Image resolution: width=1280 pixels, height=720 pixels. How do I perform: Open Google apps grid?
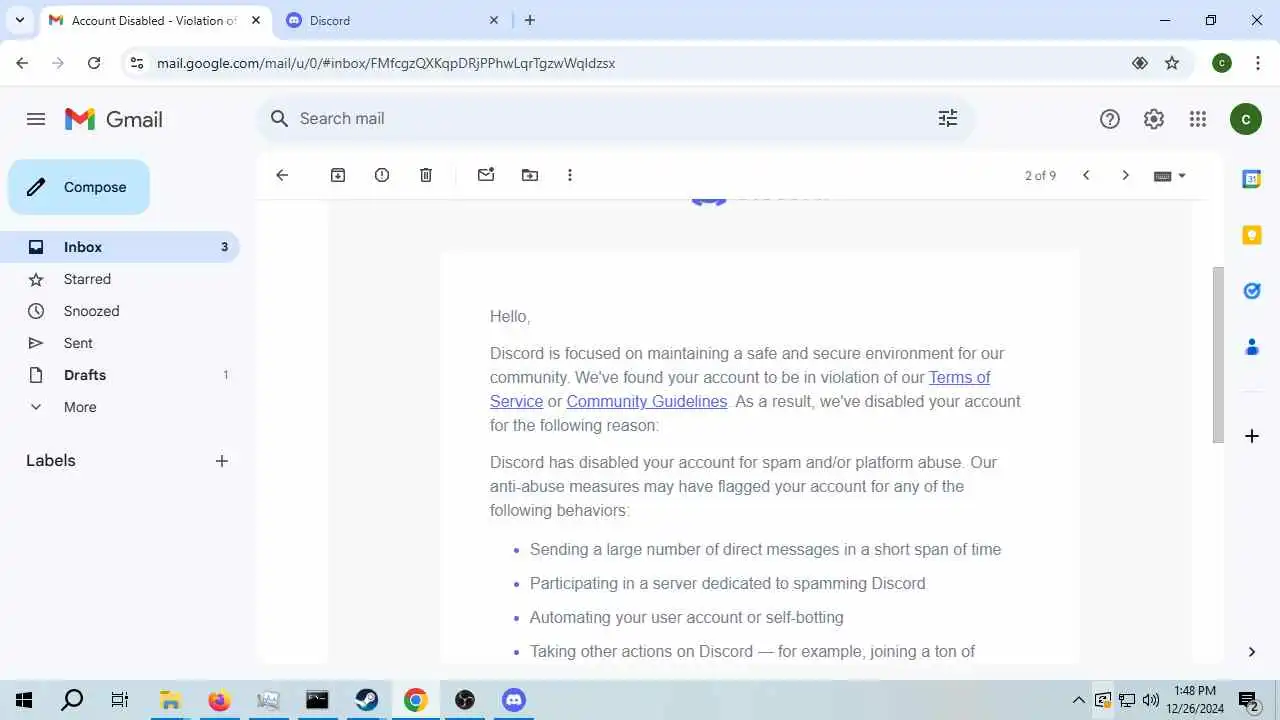(1198, 119)
